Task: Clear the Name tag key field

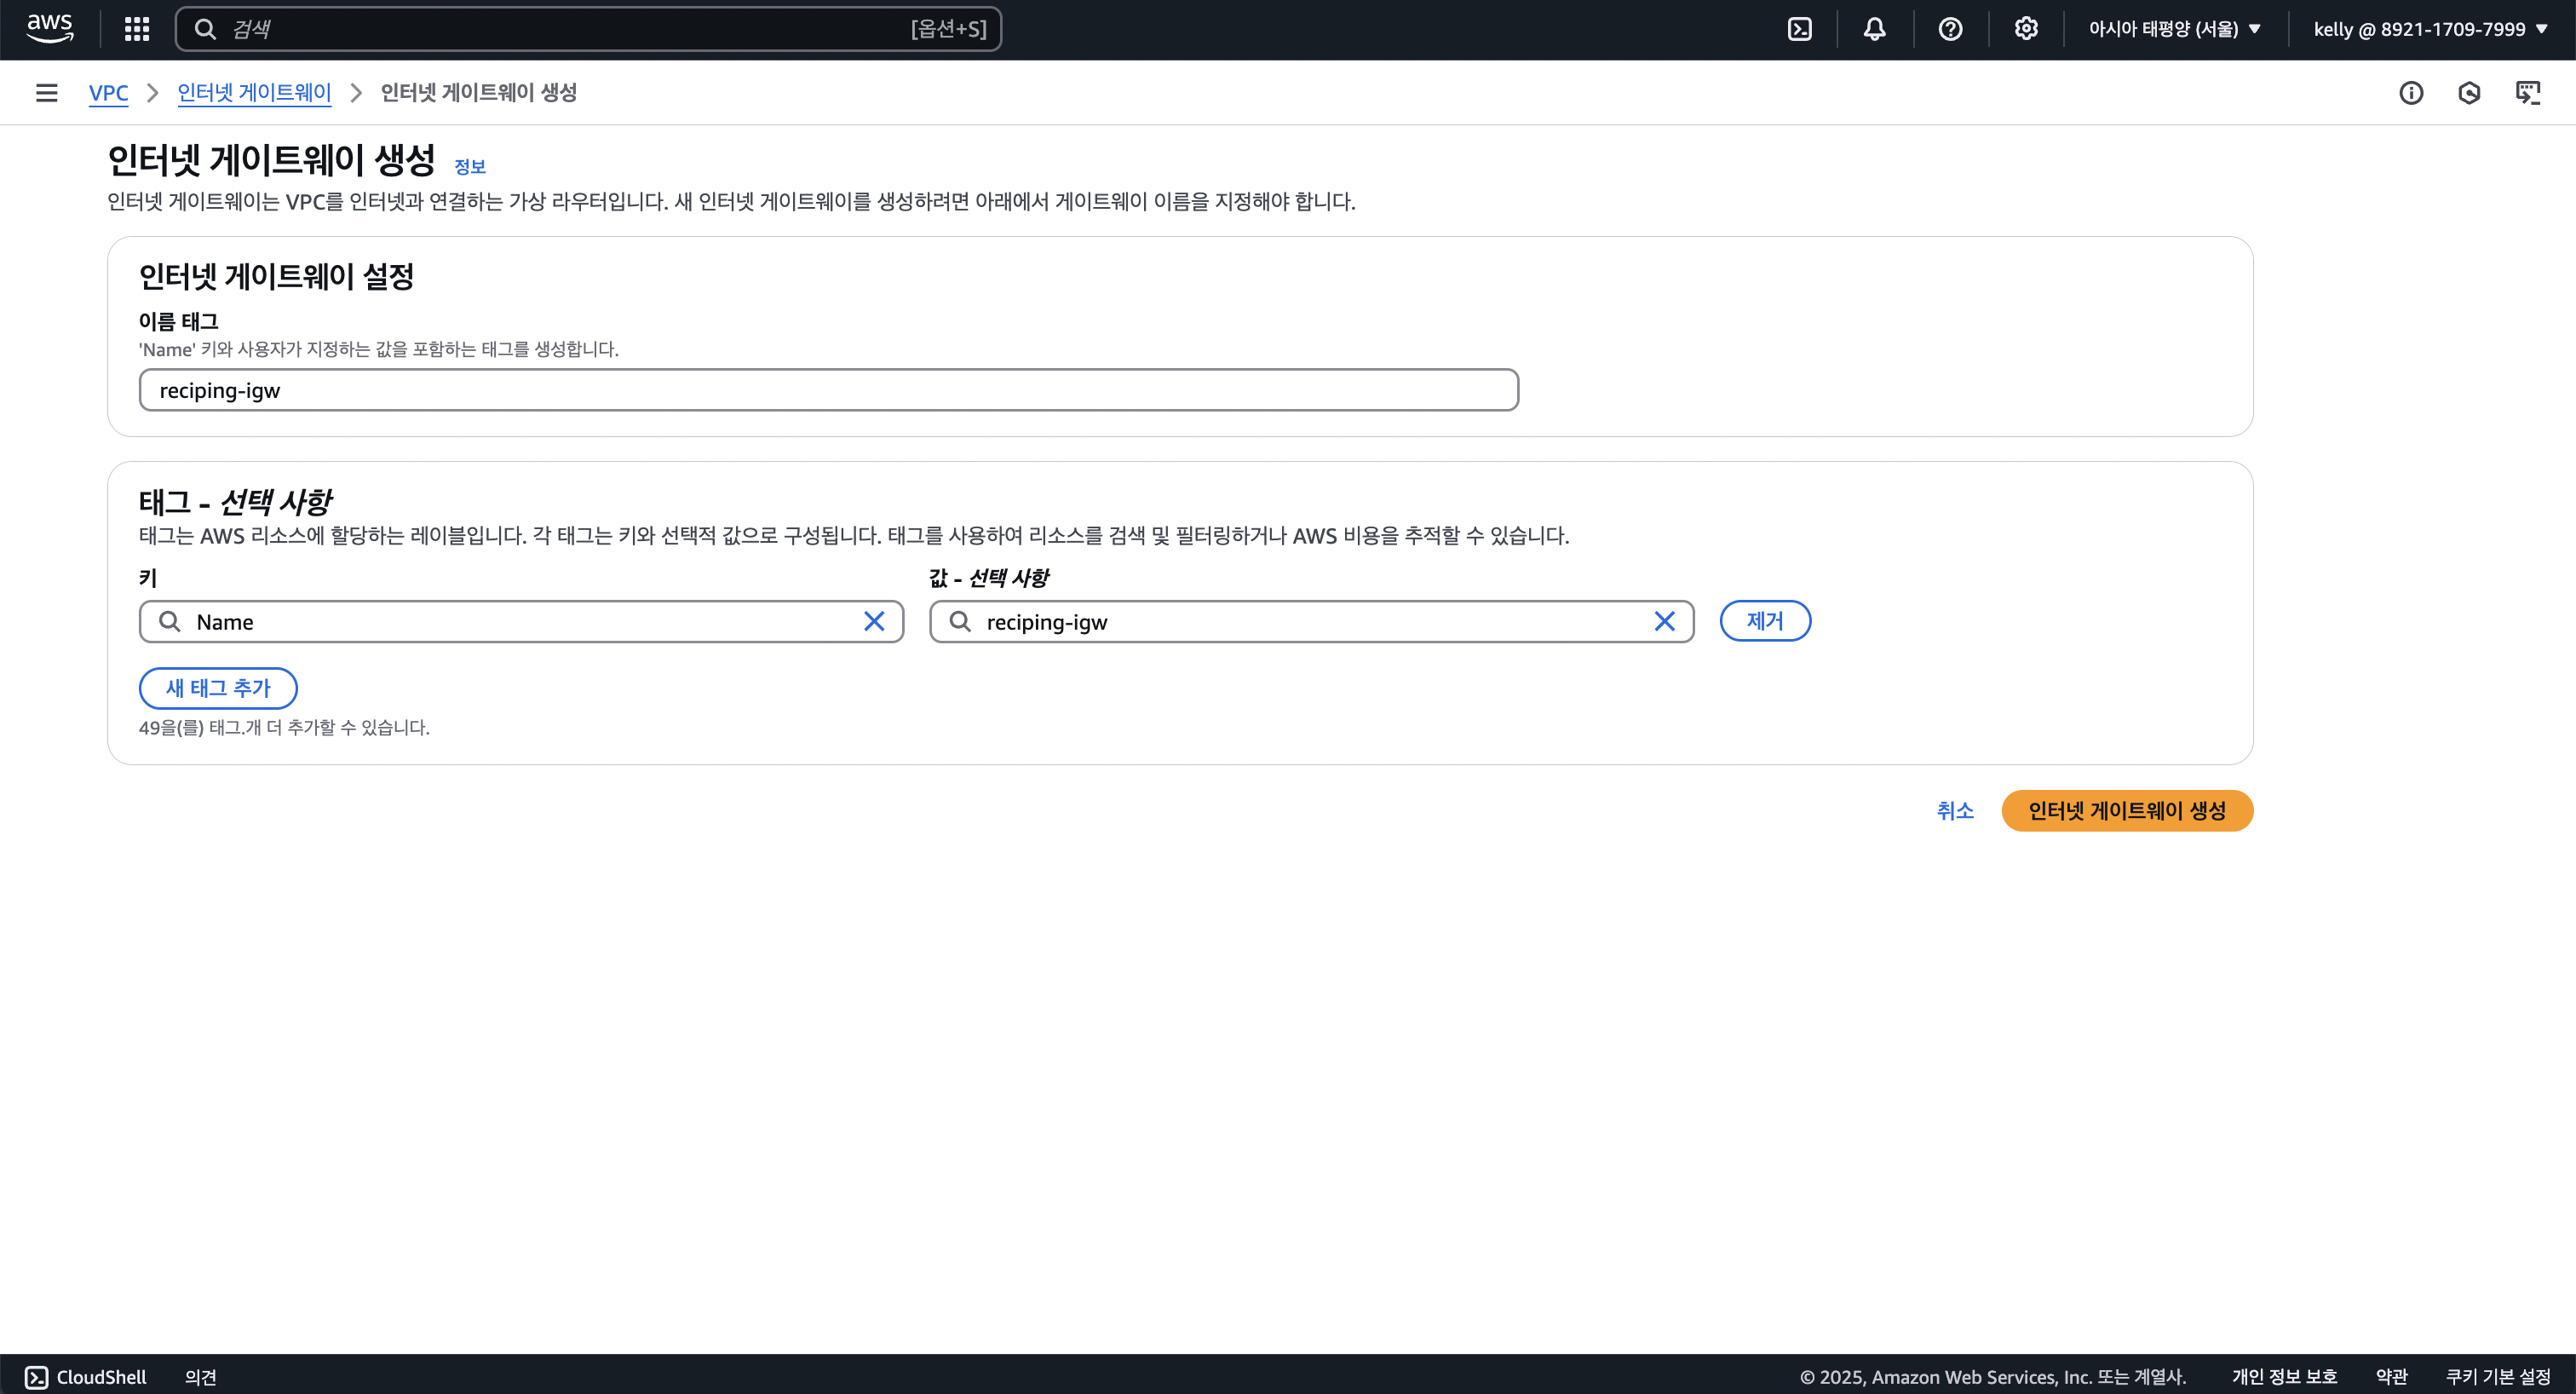Action: [x=874, y=622]
